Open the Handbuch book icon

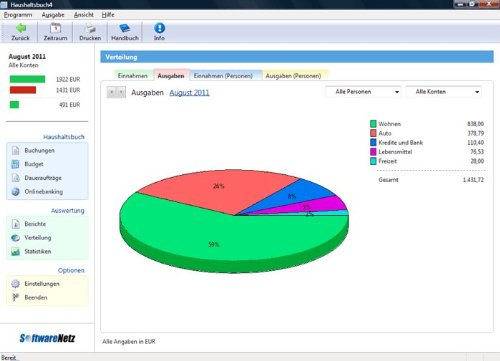click(125, 28)
